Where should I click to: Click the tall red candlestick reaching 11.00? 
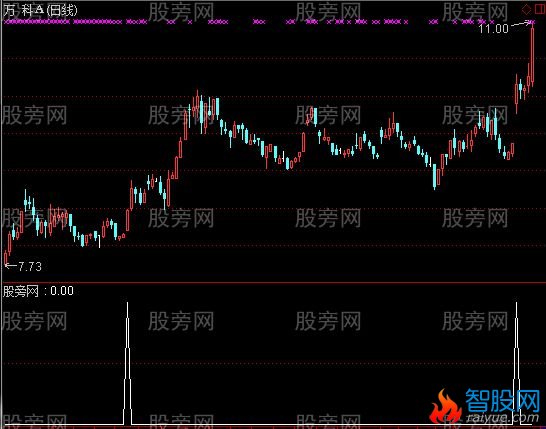pos(532,54)
